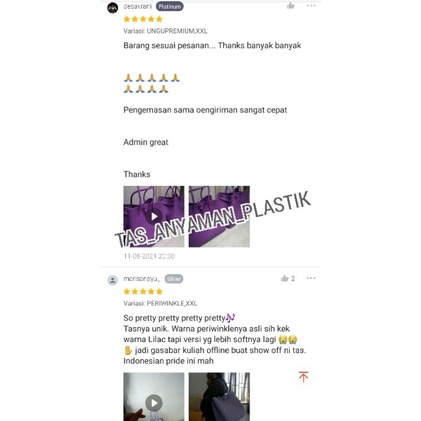Viewport: 421px width, 421px height.
Task: View second purple bag photo thumbnail
Action: coord(219,216)
